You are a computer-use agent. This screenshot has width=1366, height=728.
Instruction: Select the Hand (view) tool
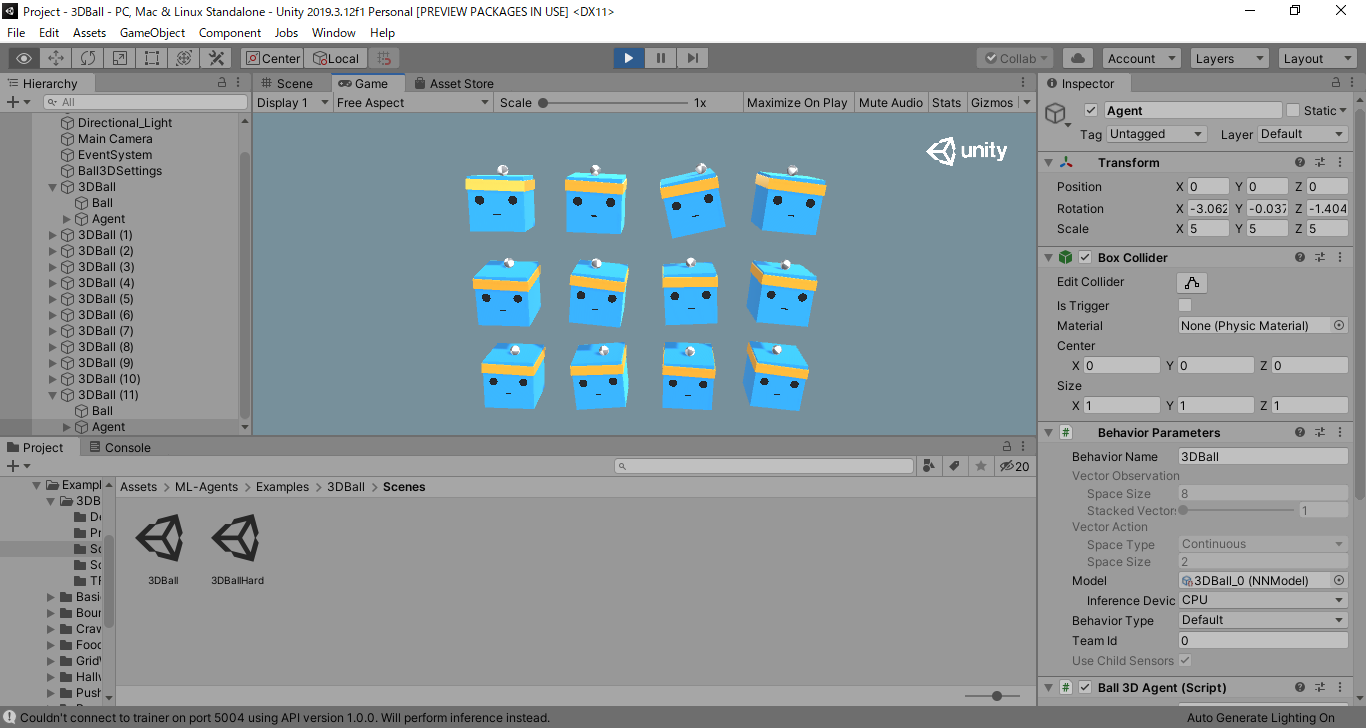click(x=24, y=58)
